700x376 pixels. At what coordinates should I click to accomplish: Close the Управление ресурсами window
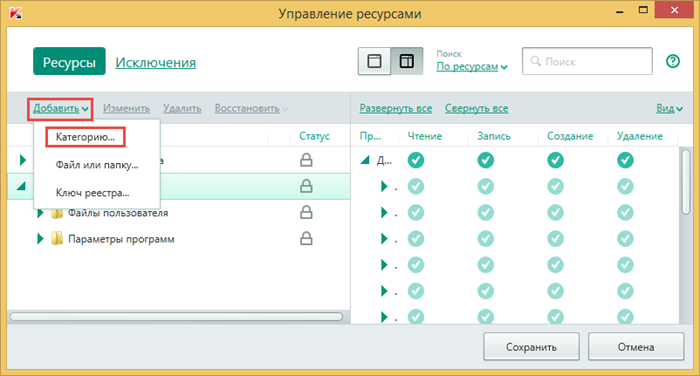tap(674, 10)
